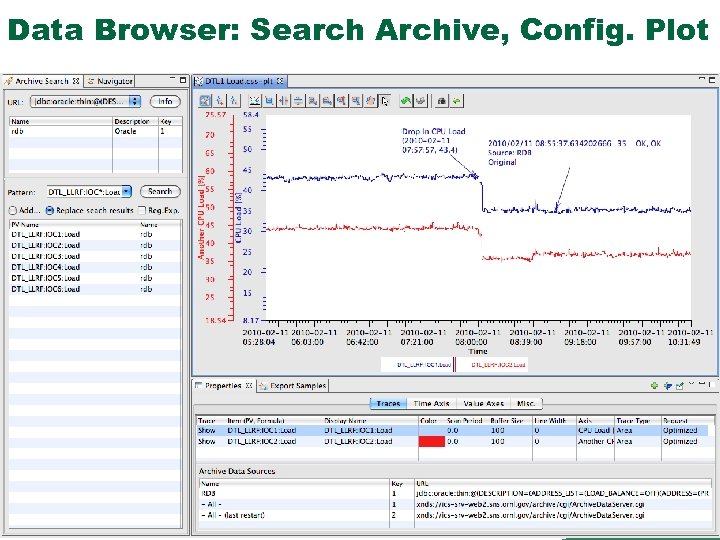Image resolution: width=720 pixels, height=540 pixels.
Task: Select the Properties view tab
Action: [x=224, y=386]
